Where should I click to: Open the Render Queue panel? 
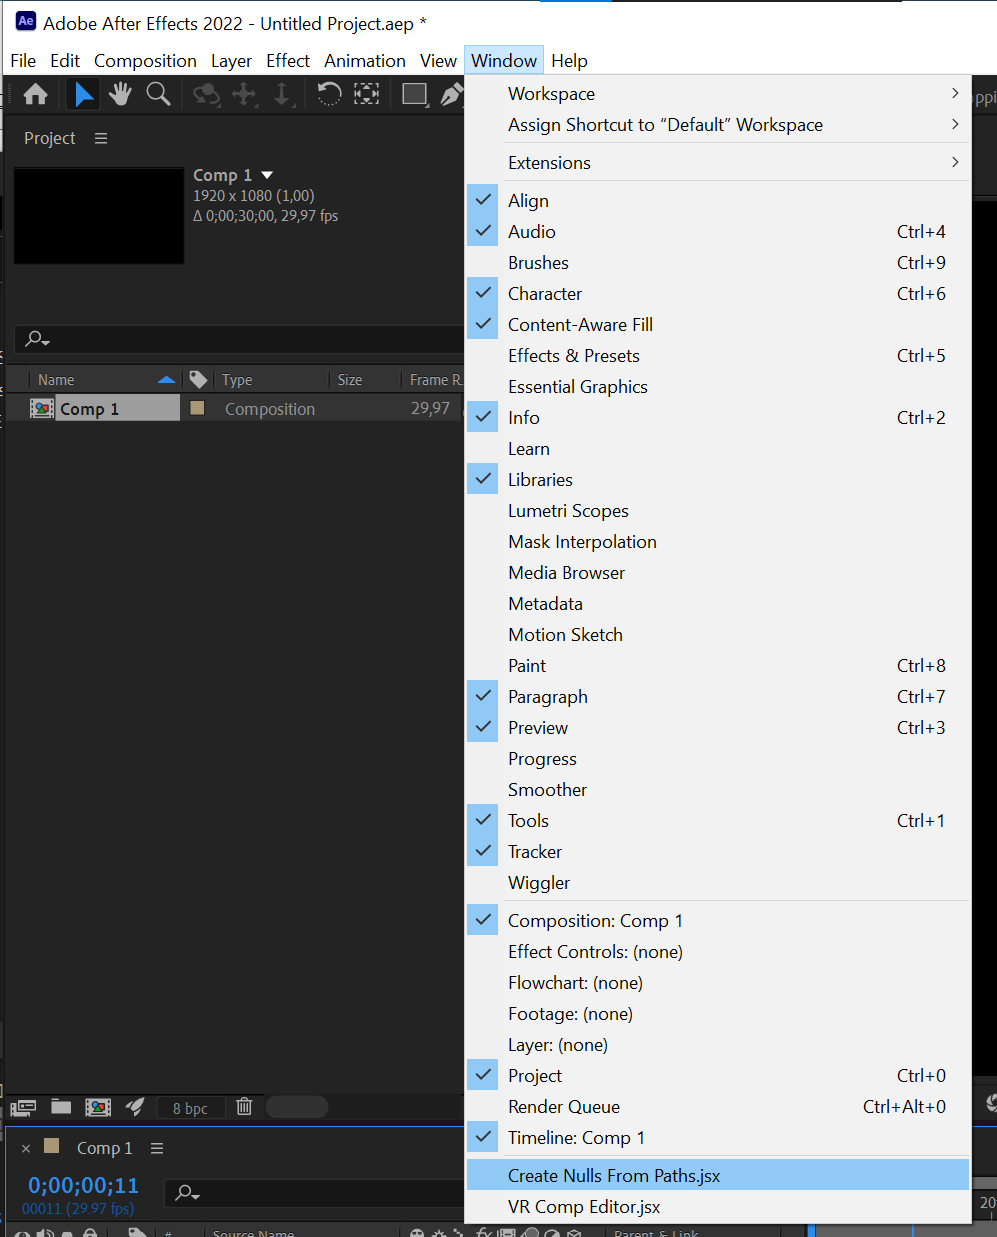(718, 1106)
